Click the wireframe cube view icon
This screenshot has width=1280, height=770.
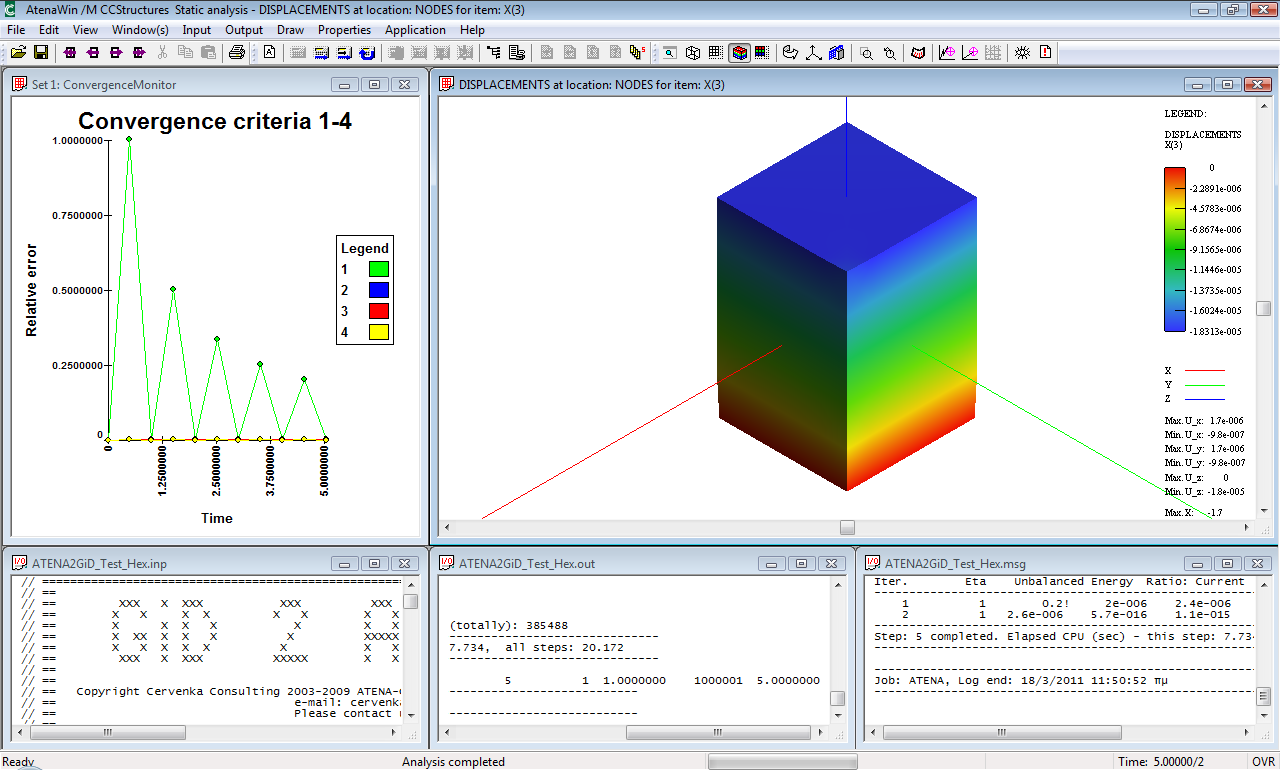[x=692, y=52]
